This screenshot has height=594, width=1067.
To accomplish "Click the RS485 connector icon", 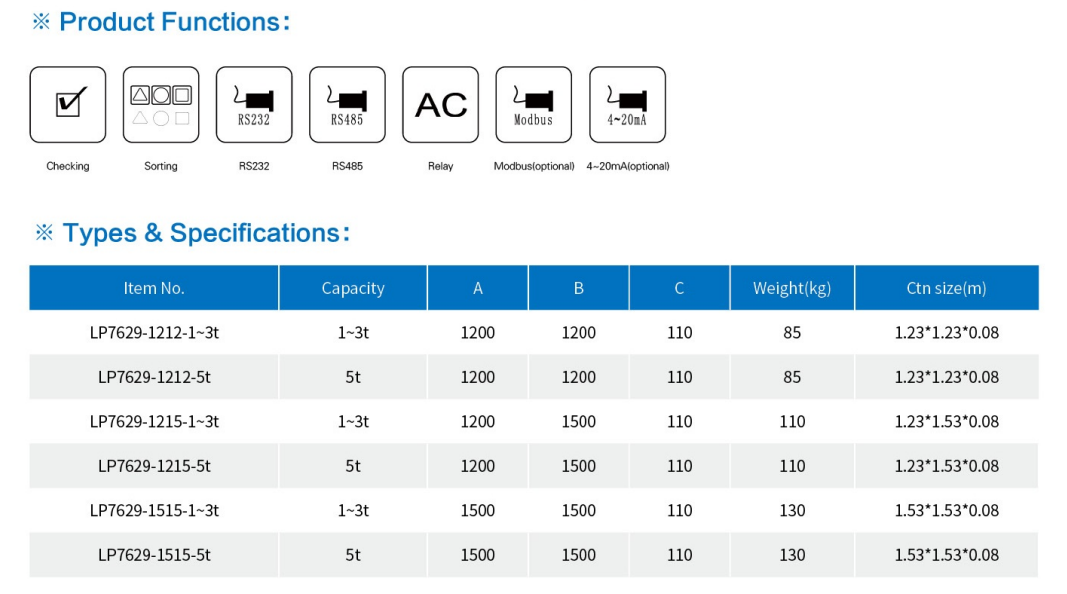I will point(348,105).
